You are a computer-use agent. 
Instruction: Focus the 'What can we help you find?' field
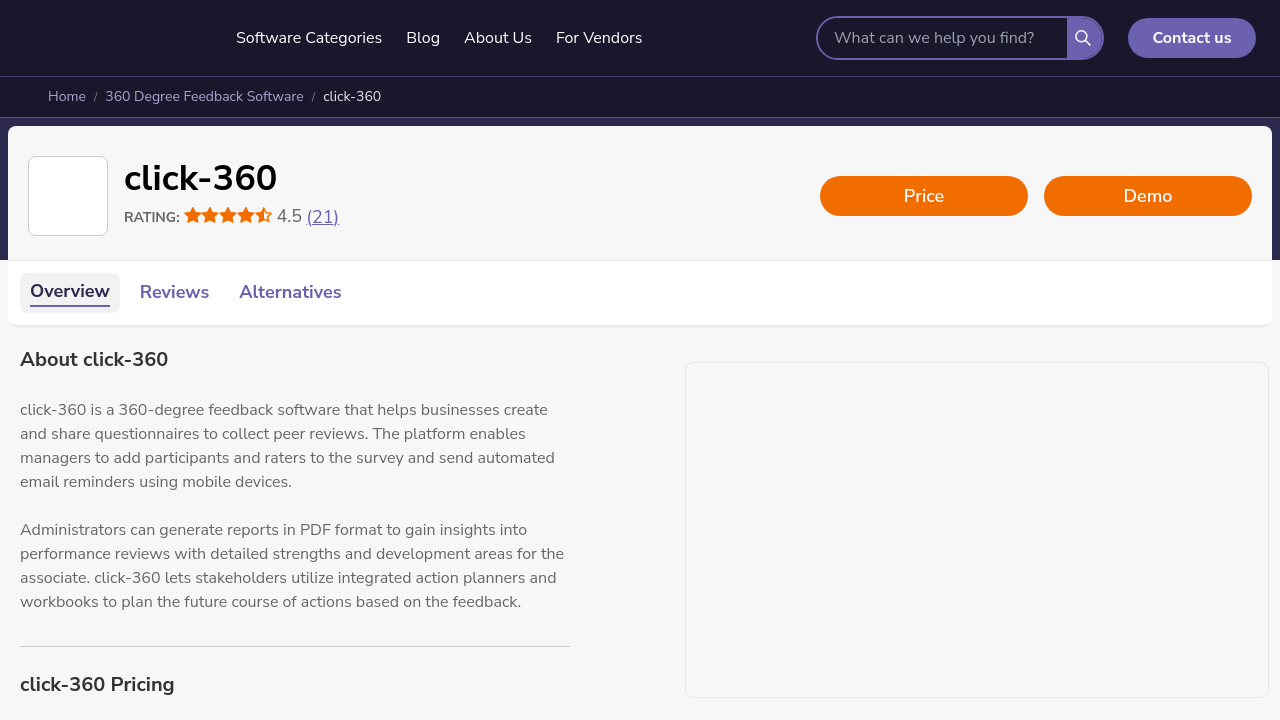942,38
